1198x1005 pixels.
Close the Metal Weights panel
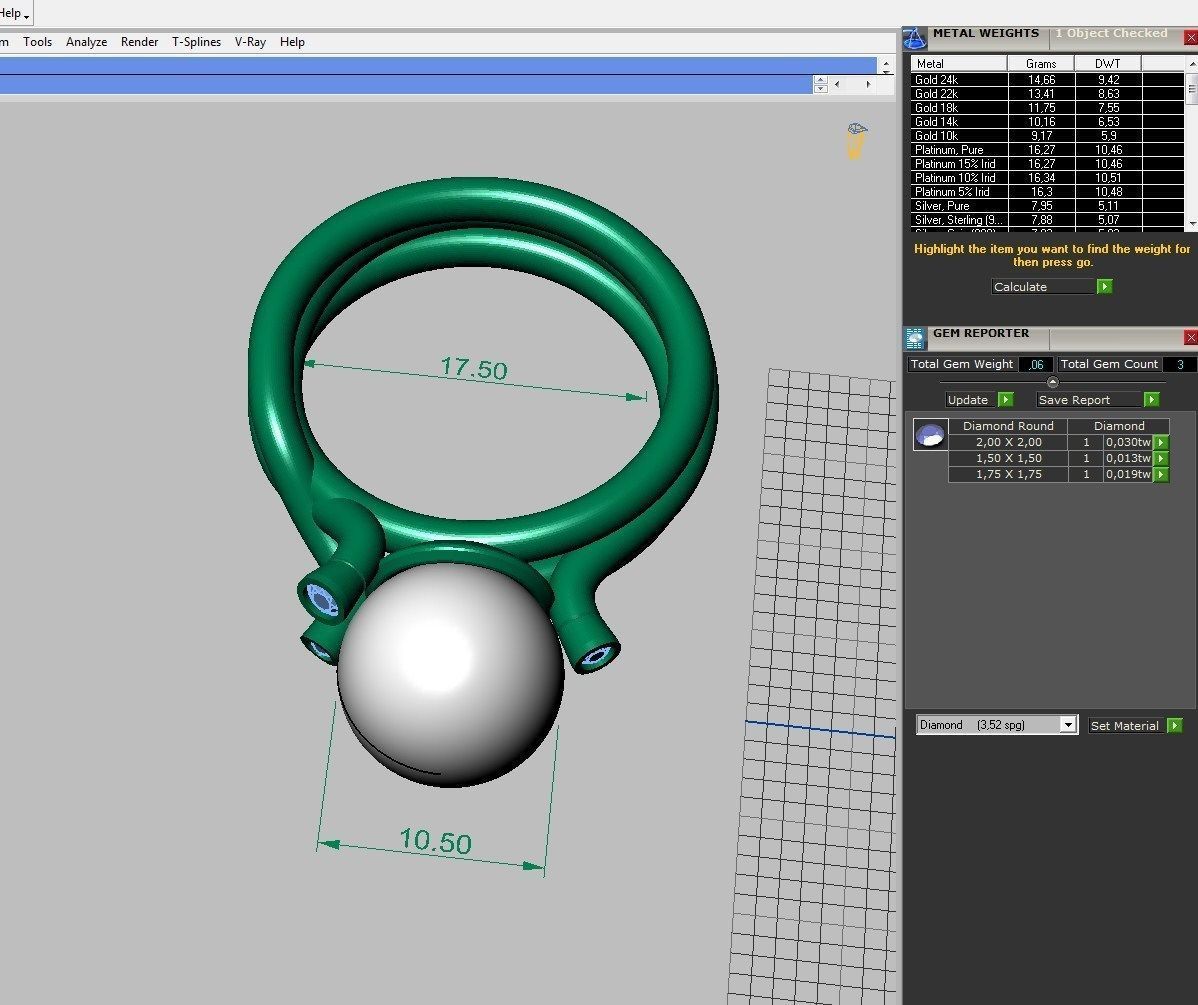(x=1190, y=37)
